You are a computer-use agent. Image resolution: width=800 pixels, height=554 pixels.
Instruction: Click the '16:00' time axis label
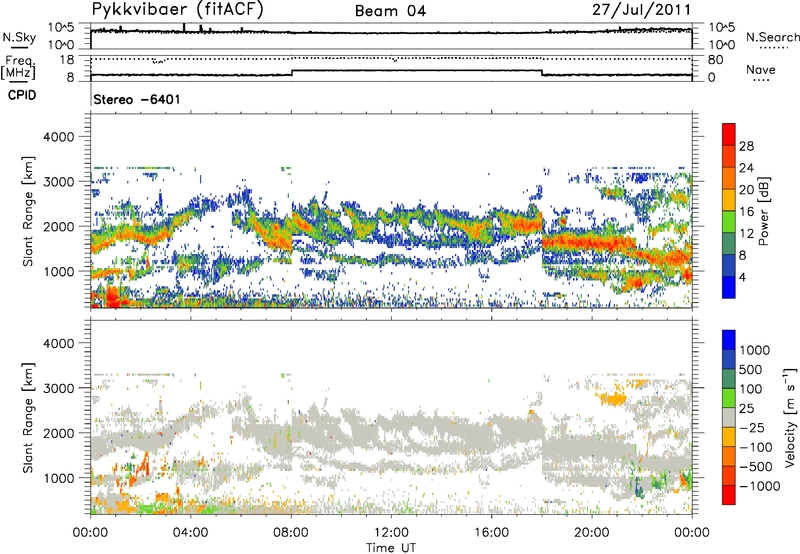pyautogui.click(x=491, y=533)
